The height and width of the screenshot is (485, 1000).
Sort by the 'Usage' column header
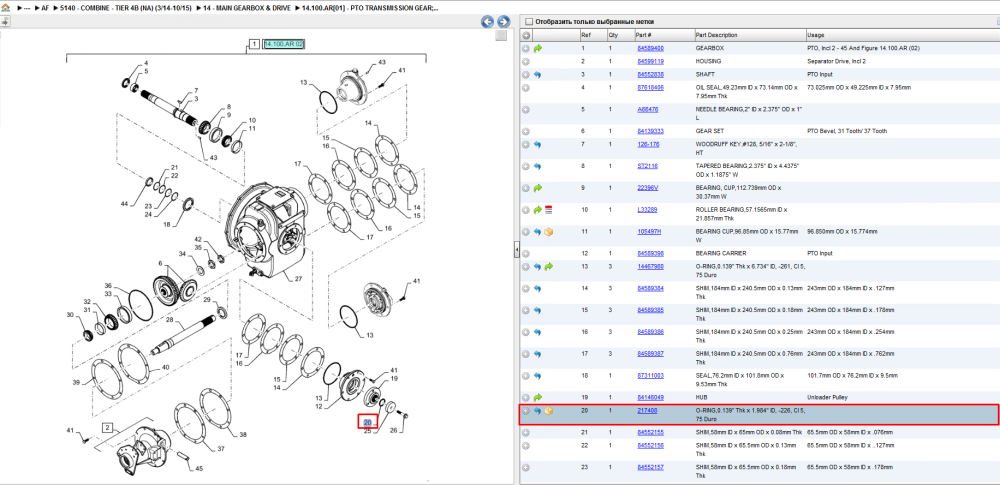(814, 35)
